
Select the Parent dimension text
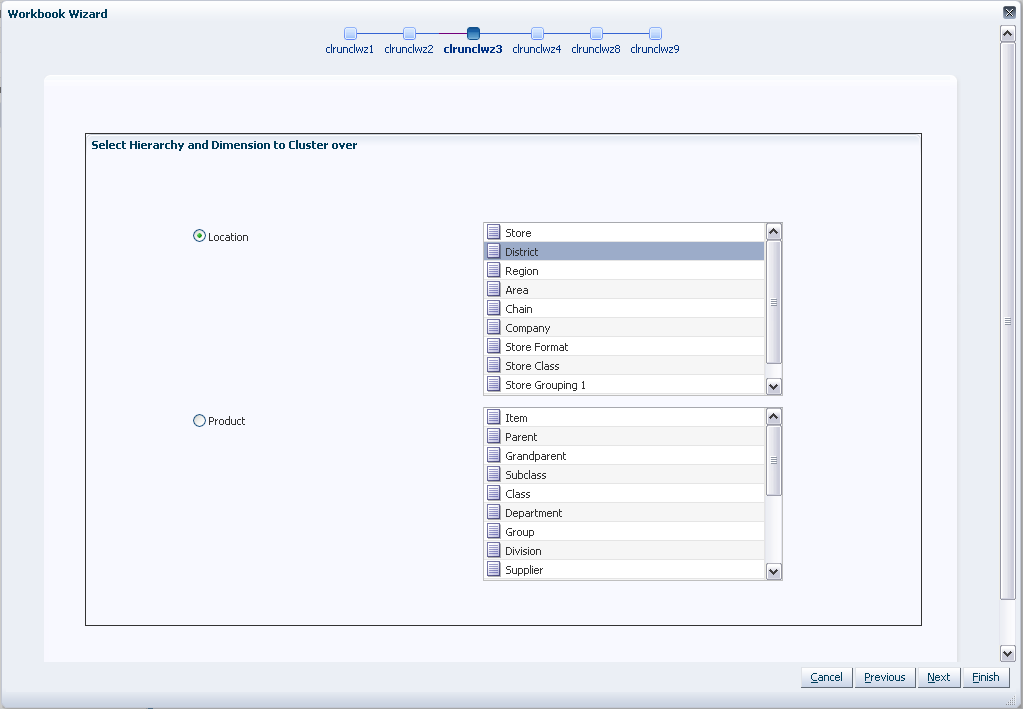pos(521,436)
